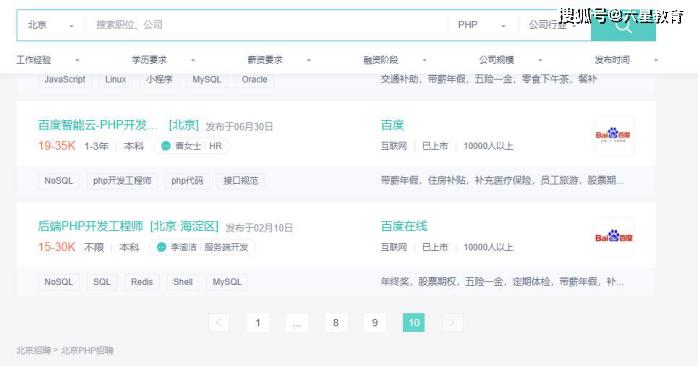The image size is (698, 366).
Task: Select the Linux skill tag
Action: click(116, 79)
